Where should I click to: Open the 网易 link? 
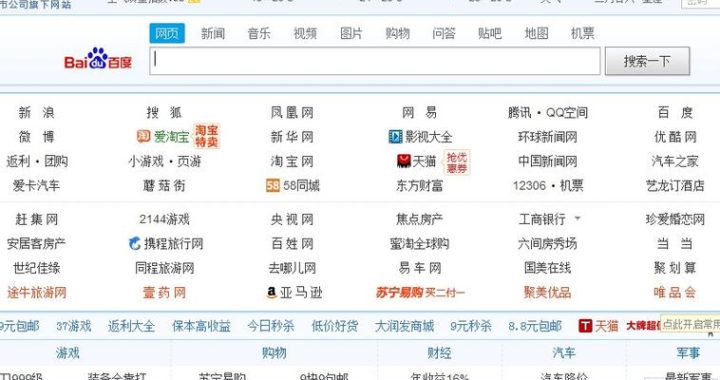point(420,112)
